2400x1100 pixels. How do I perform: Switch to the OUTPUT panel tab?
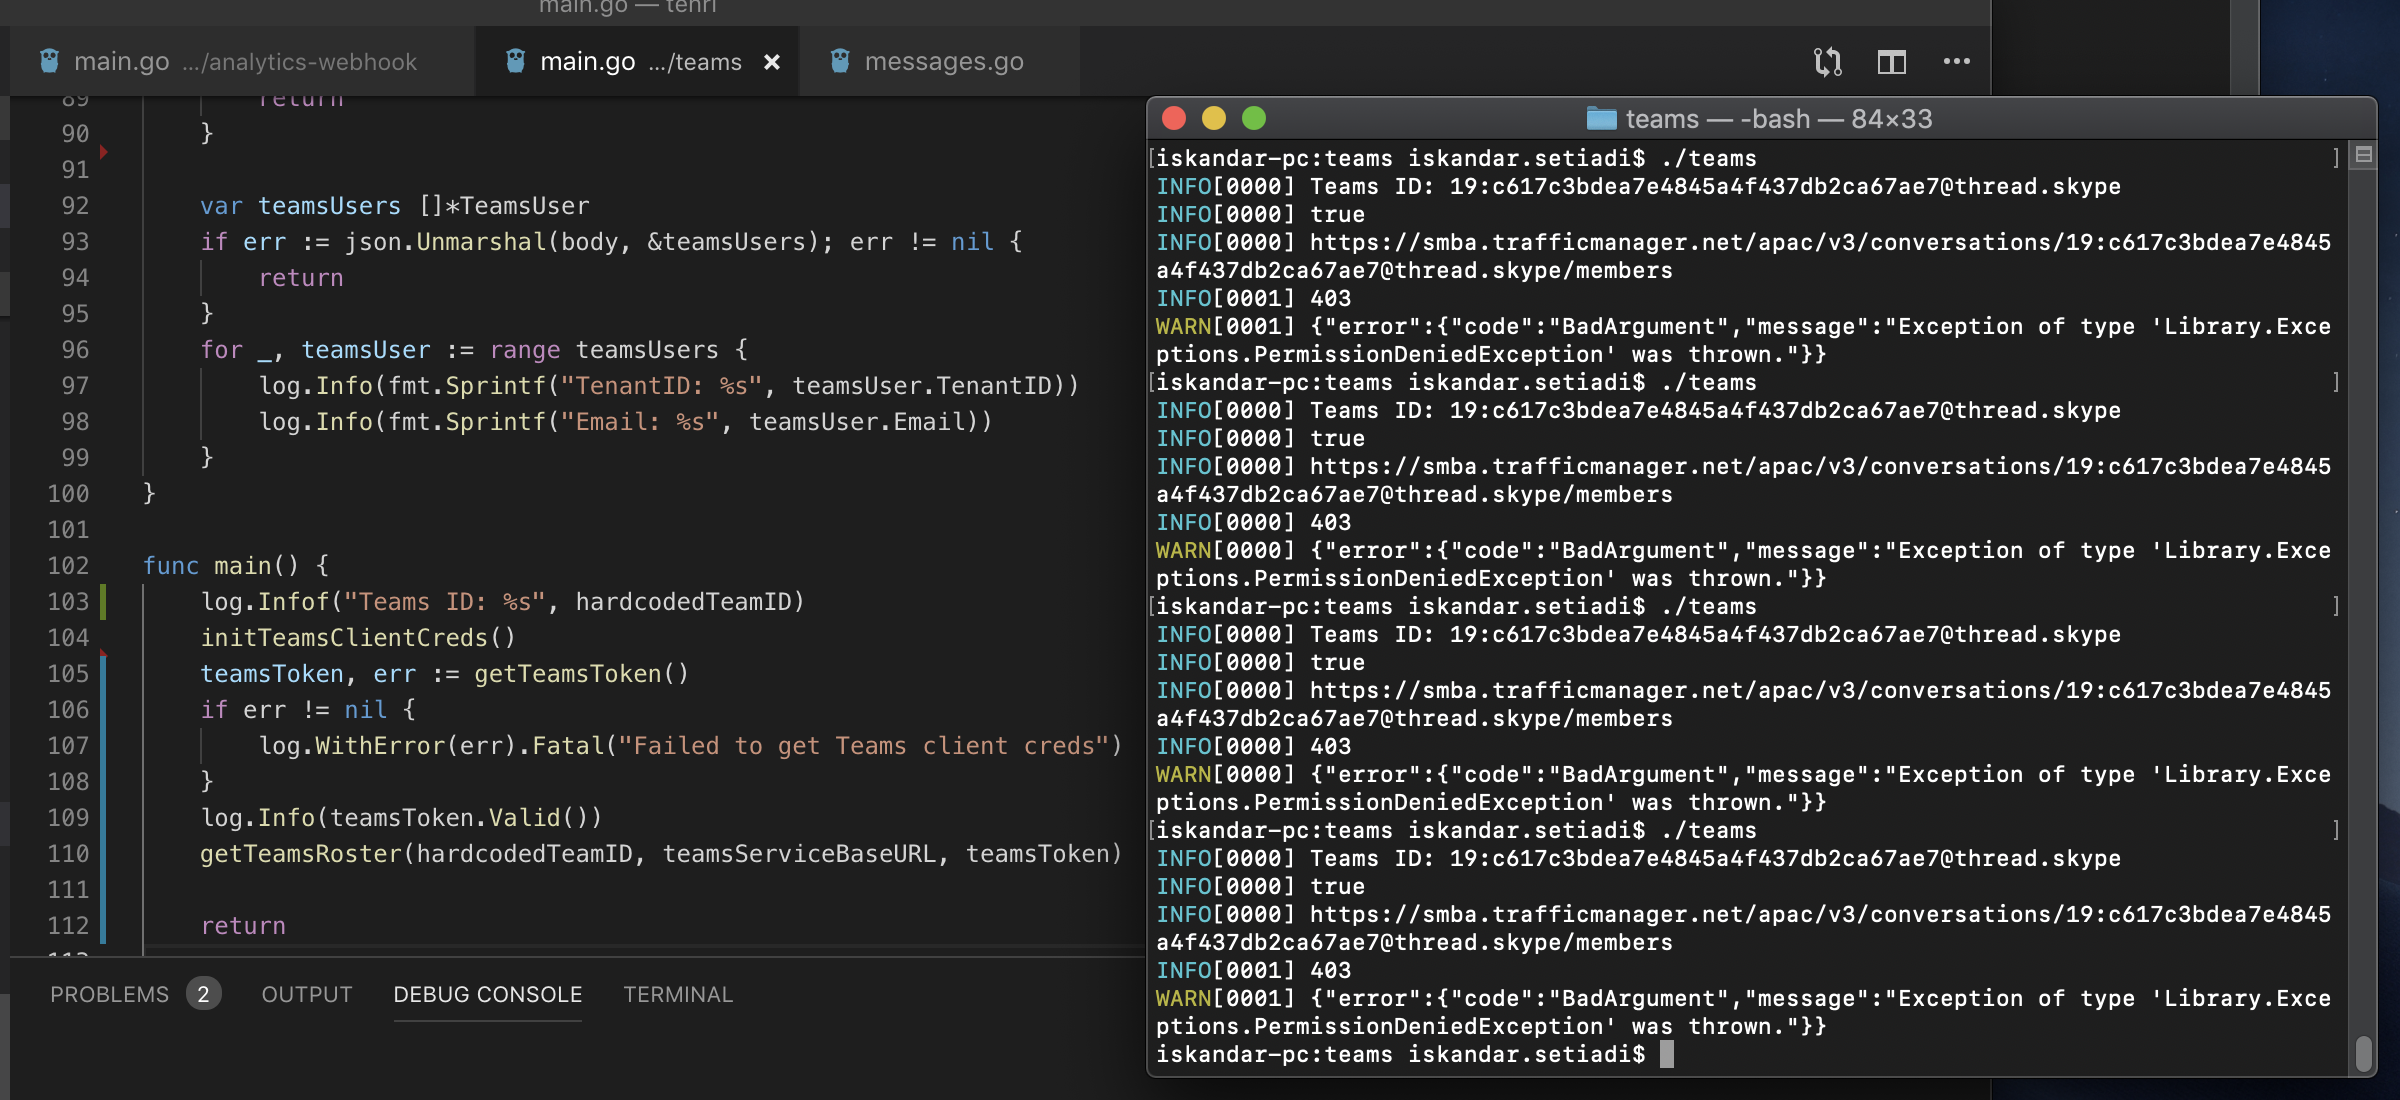307,994
